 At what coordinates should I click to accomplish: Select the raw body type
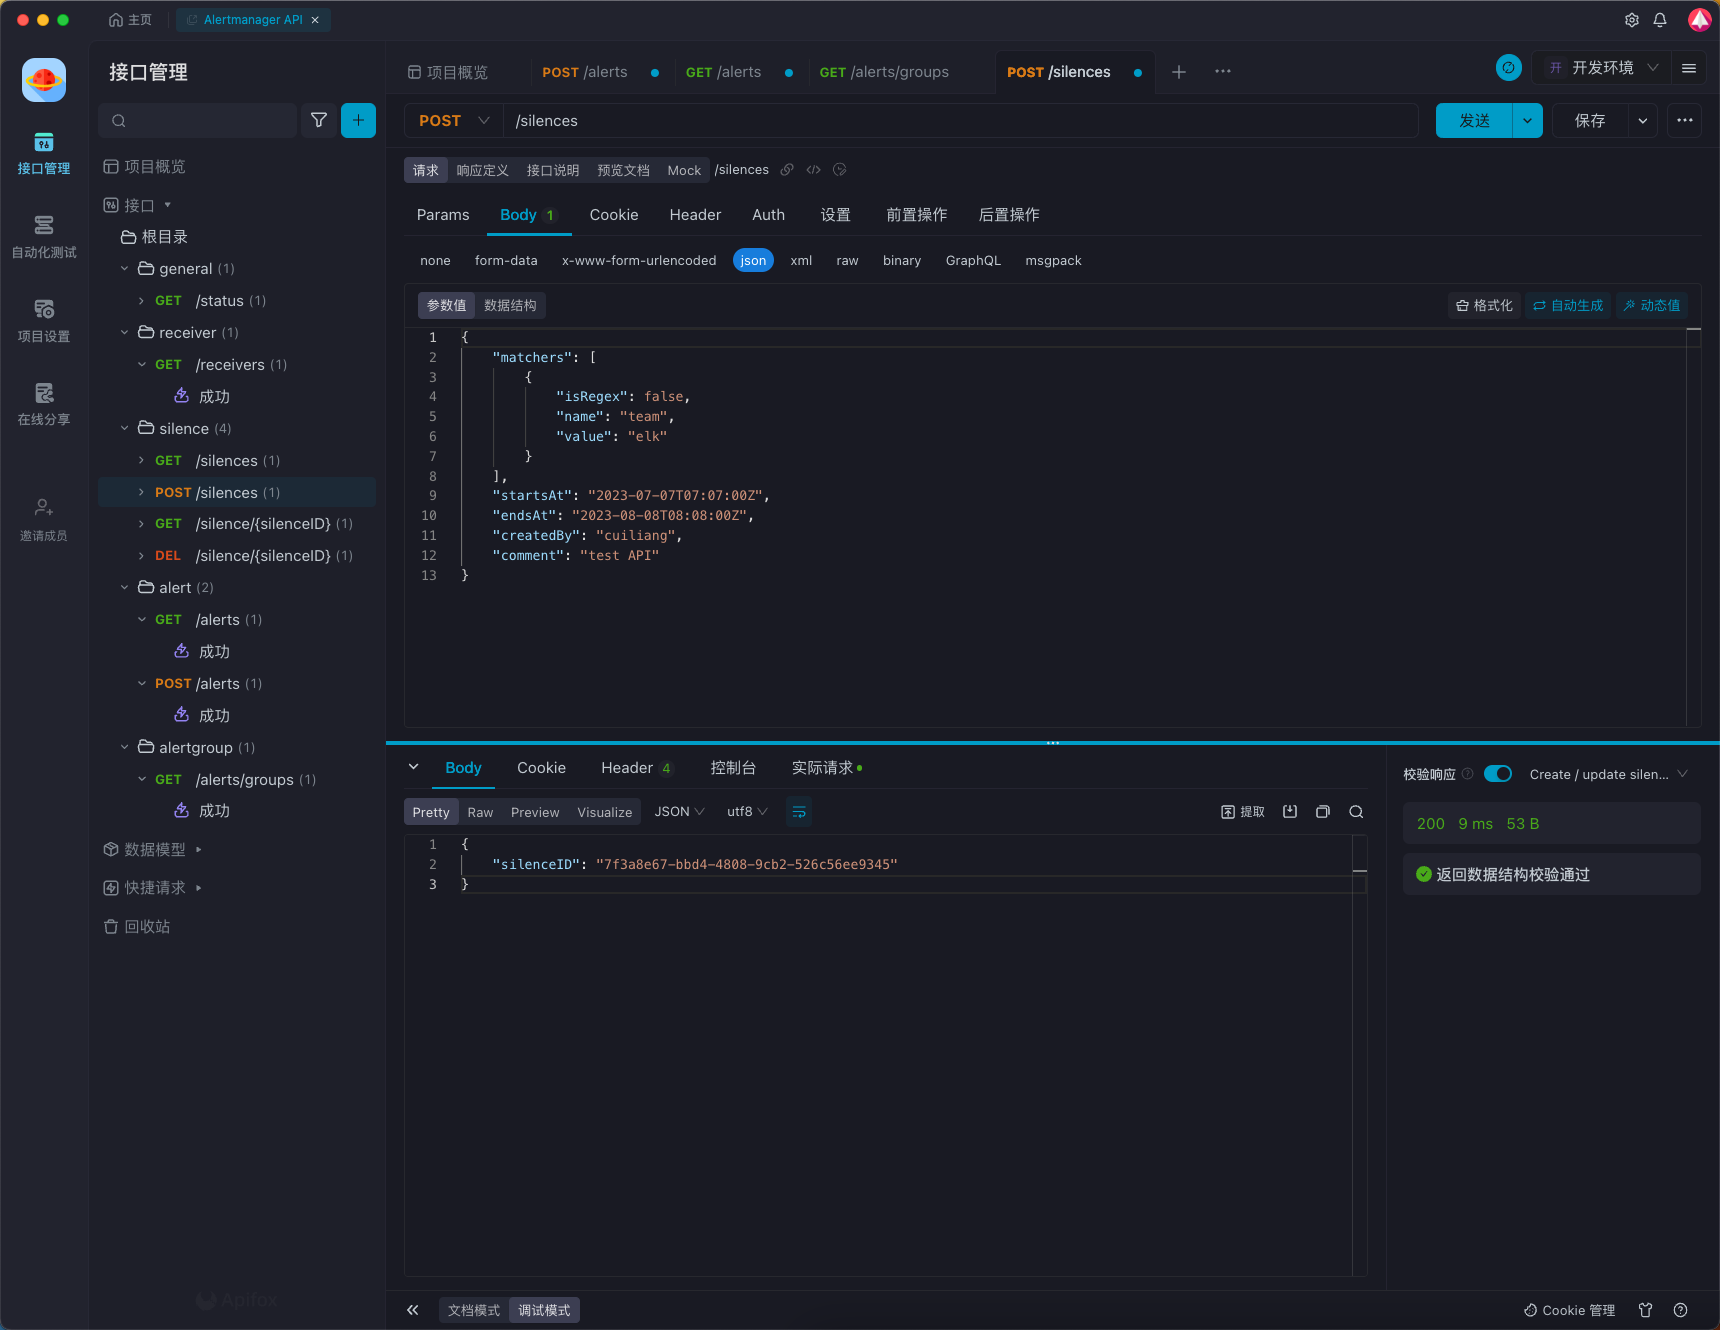pos(847,260)
